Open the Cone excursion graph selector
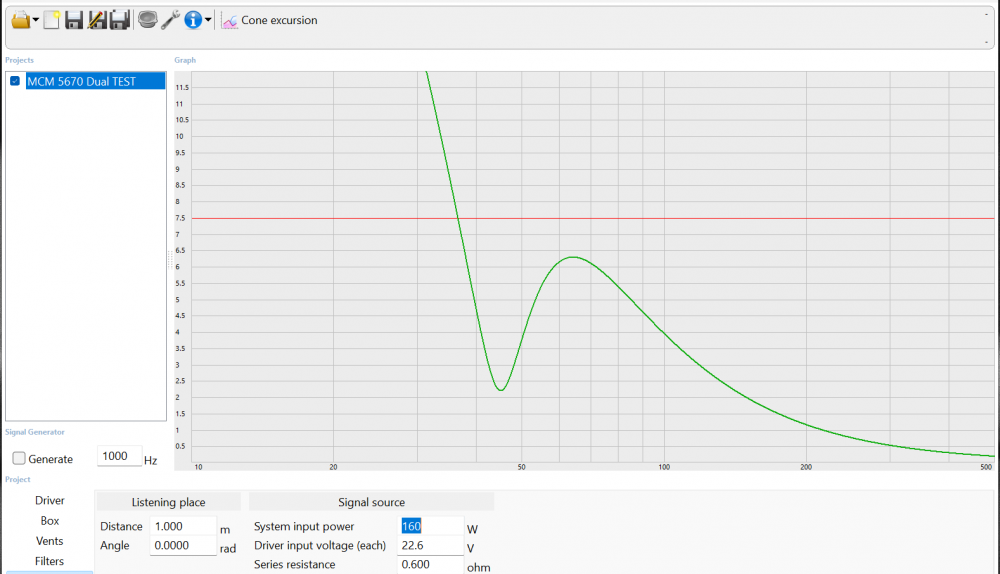 click(x=270, y=20)
